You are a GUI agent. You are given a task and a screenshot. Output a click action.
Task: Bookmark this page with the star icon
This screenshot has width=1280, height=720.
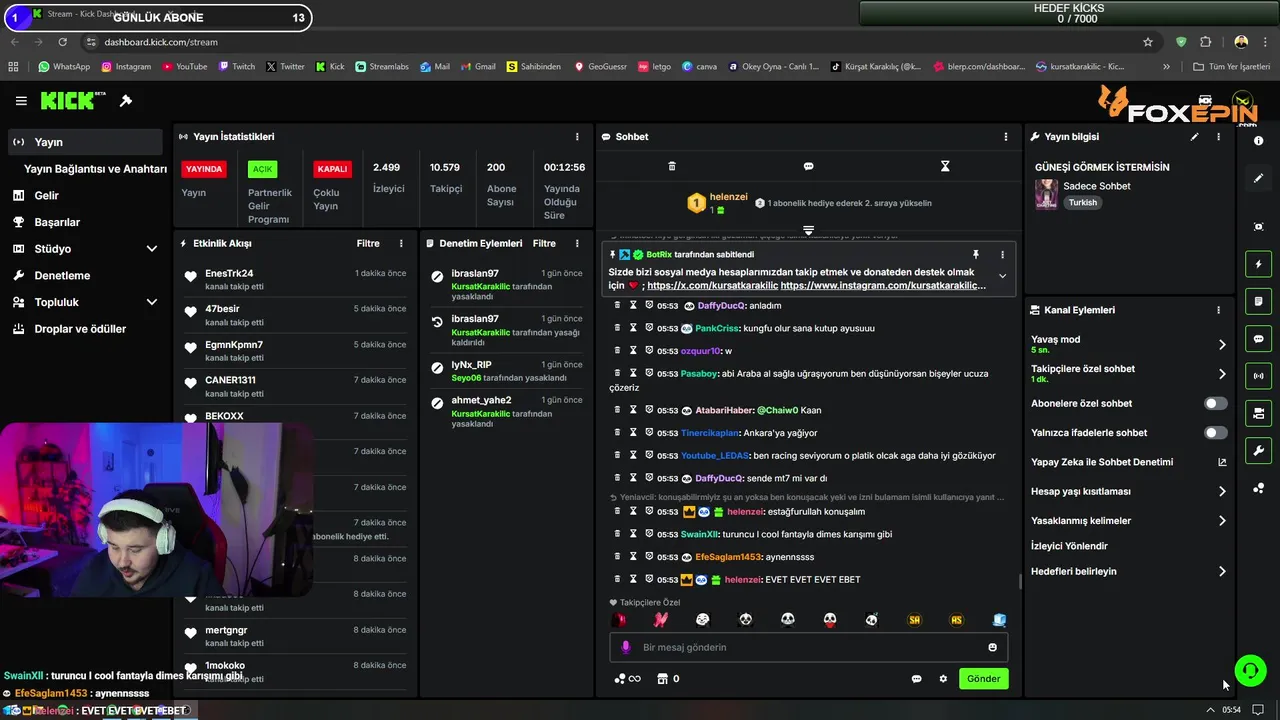[x=1148, y=42]
